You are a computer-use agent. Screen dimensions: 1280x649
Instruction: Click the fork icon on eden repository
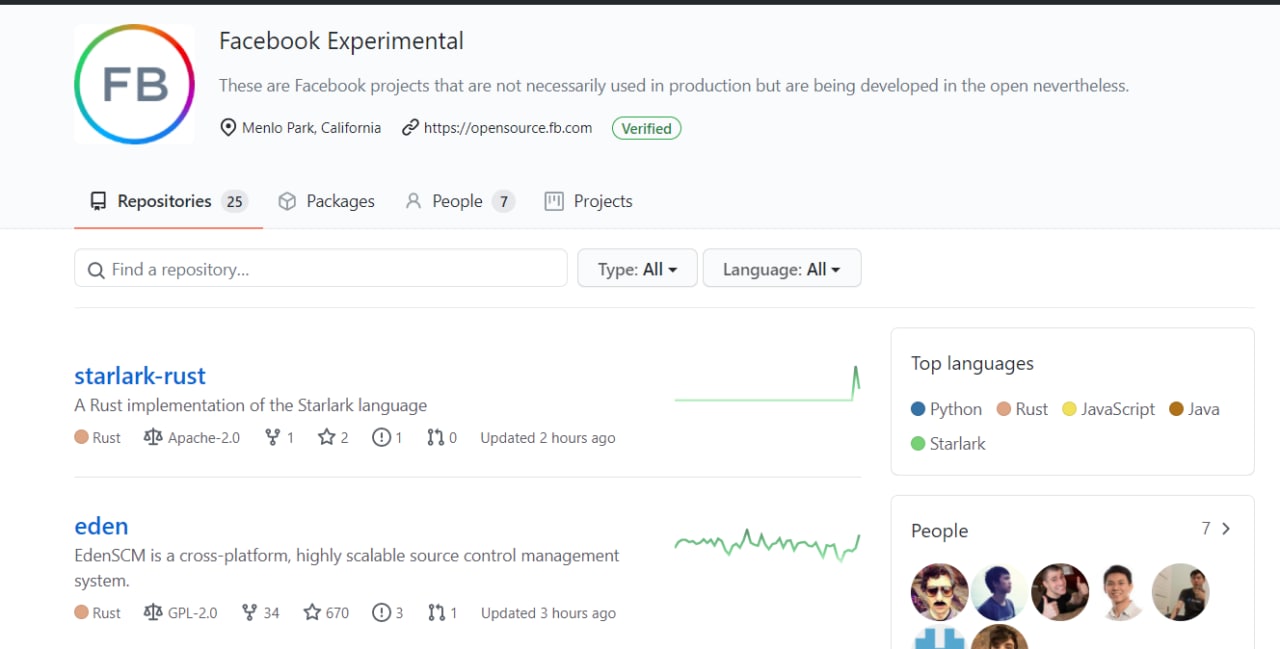coord(250,612)
